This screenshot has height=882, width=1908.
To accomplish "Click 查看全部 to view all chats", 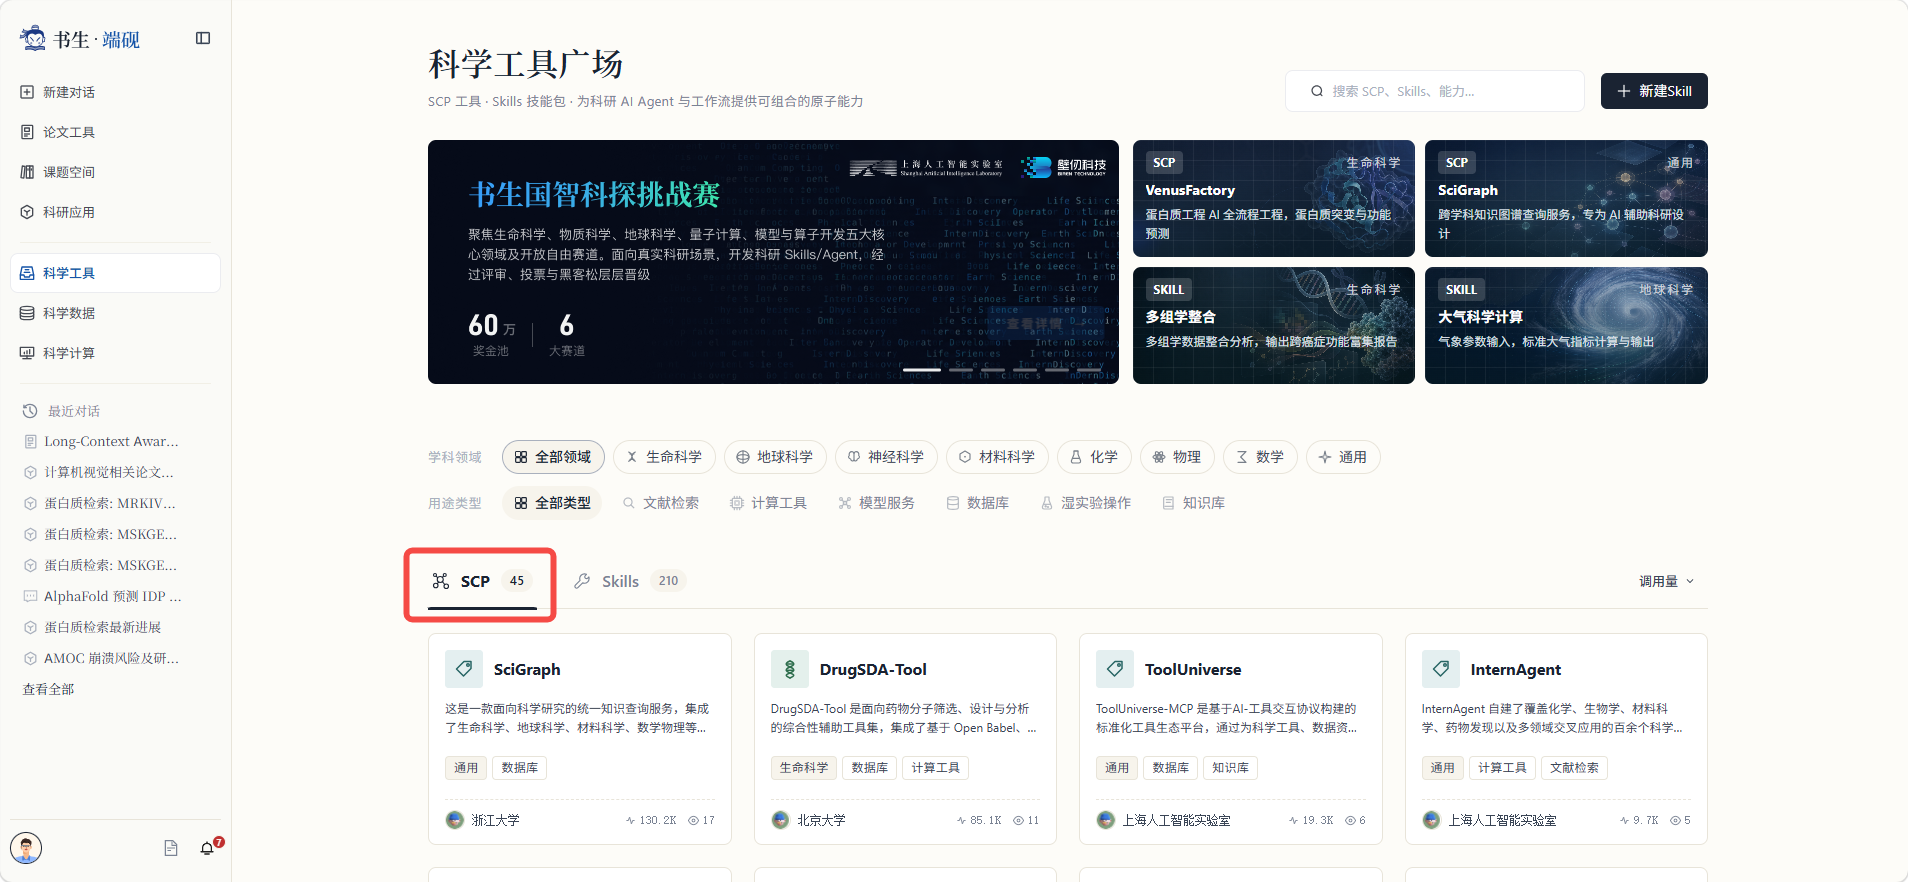I will coord(48,689).
